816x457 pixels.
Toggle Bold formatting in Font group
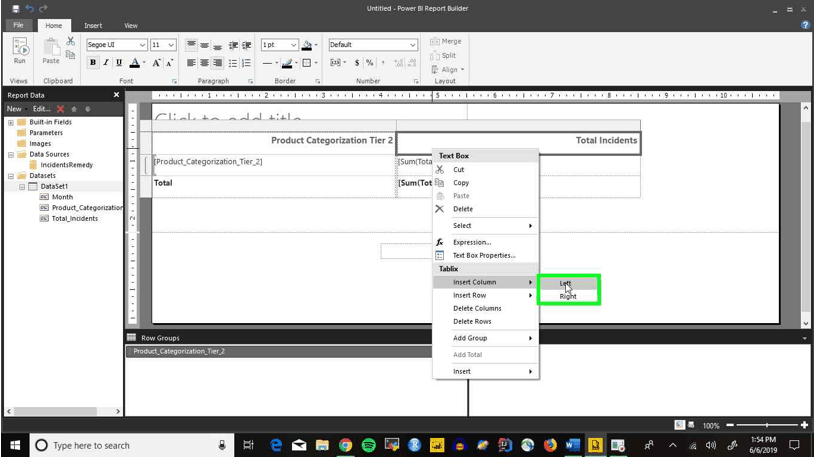pyautogui.click(x=93, y=62)
